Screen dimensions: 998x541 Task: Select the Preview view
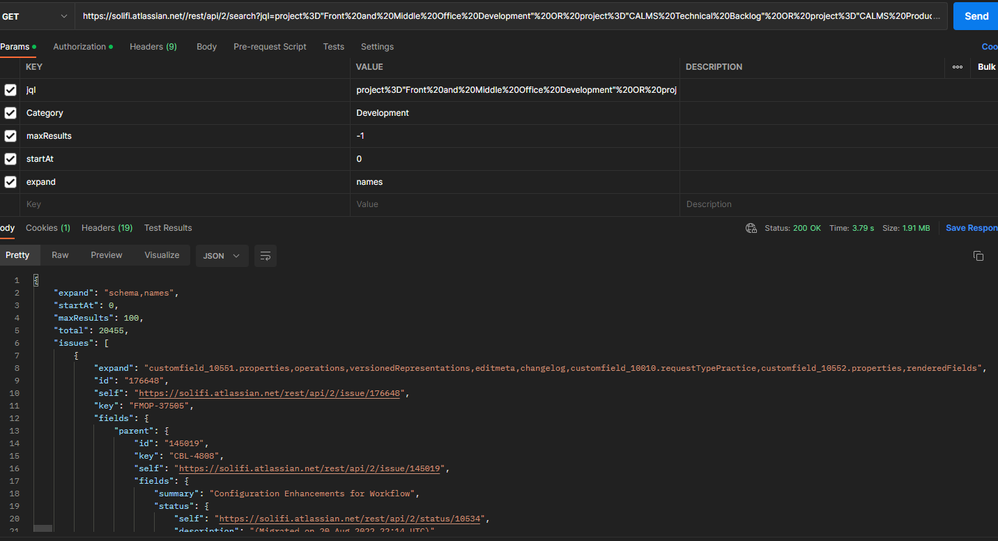coord(106,255)
